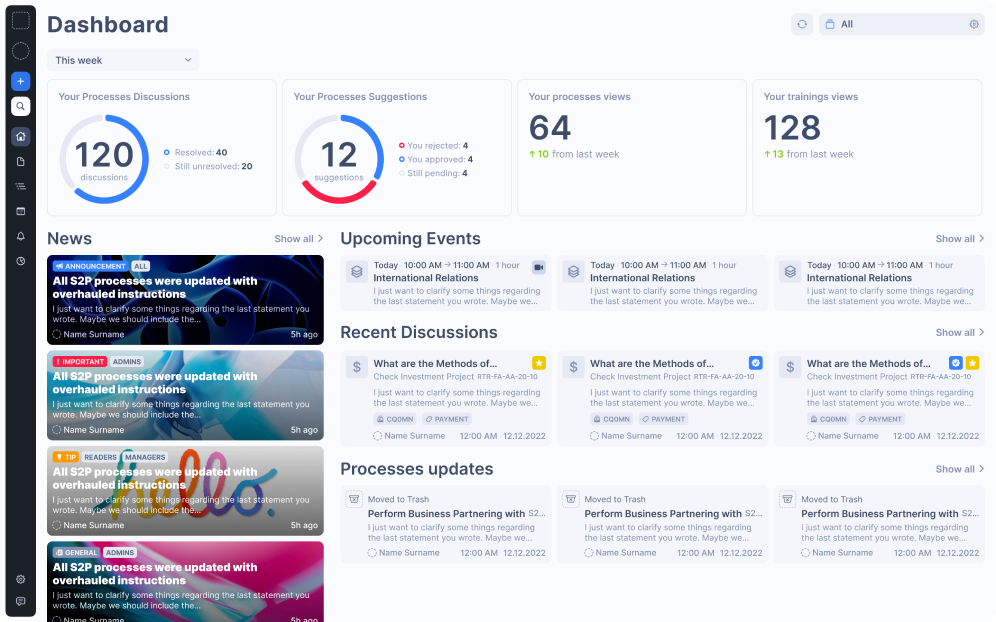Create a new item with the blue plus icon
996x622 pixels.
(x=20, y=81)
